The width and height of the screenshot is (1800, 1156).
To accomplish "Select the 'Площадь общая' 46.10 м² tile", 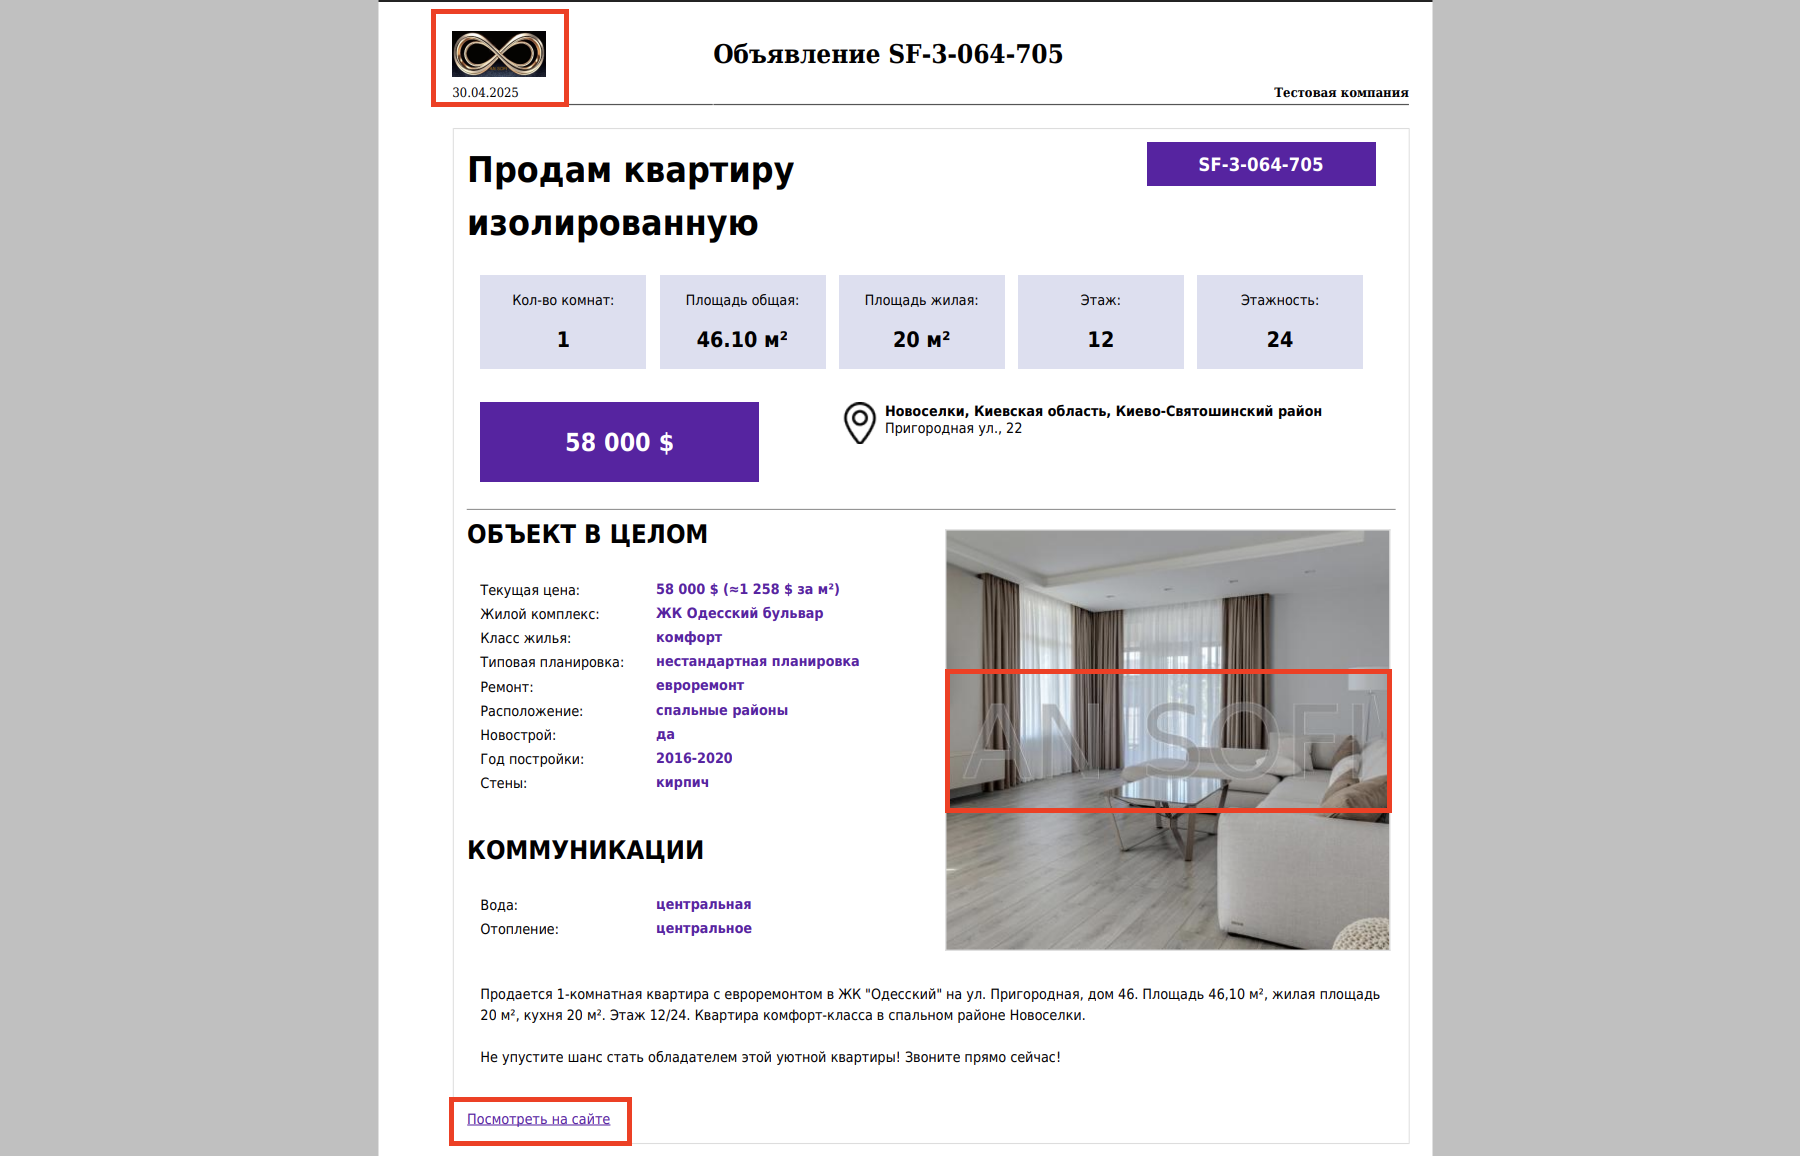I will tap(742, 322).
